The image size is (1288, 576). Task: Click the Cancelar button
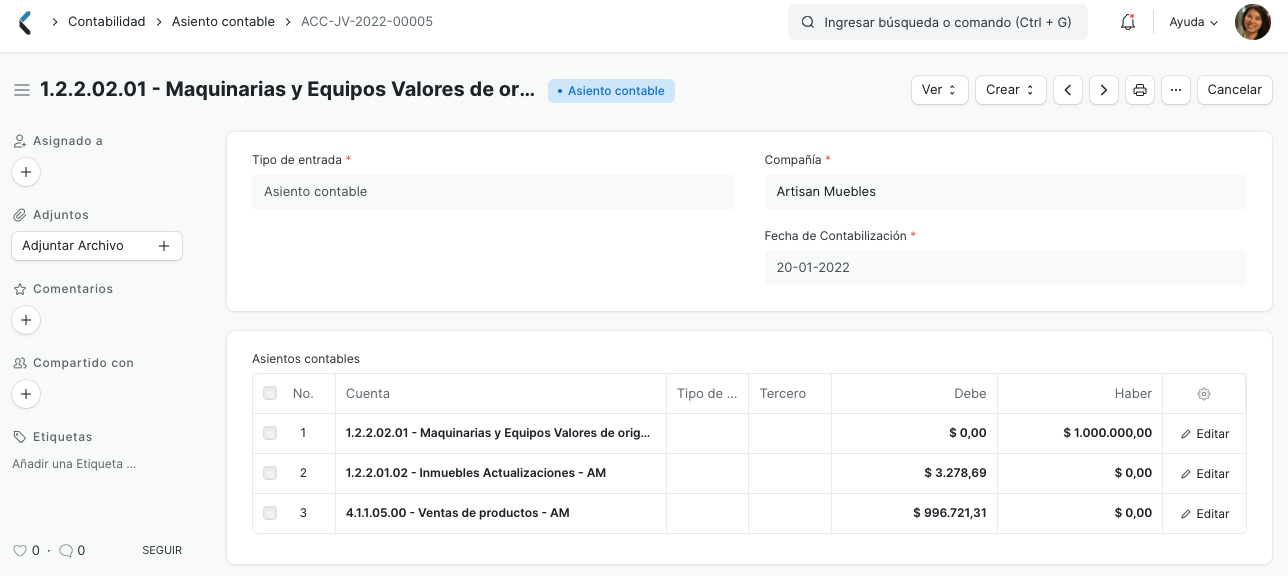1234,90
